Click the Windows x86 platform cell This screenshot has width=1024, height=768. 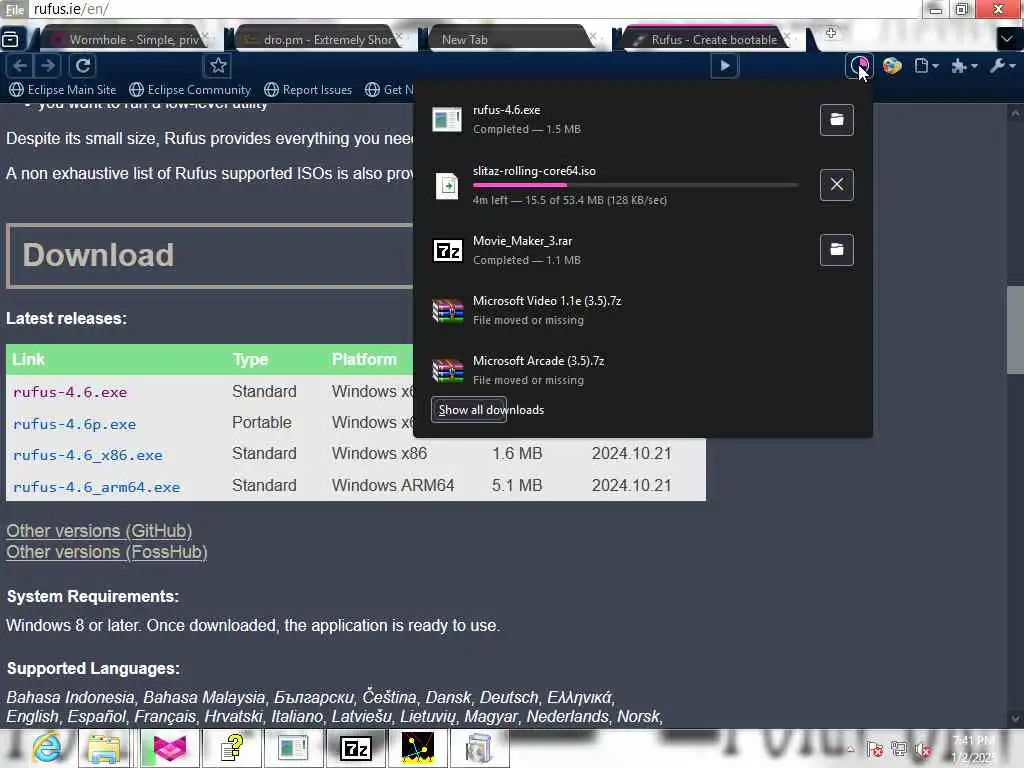click(379, 453)
